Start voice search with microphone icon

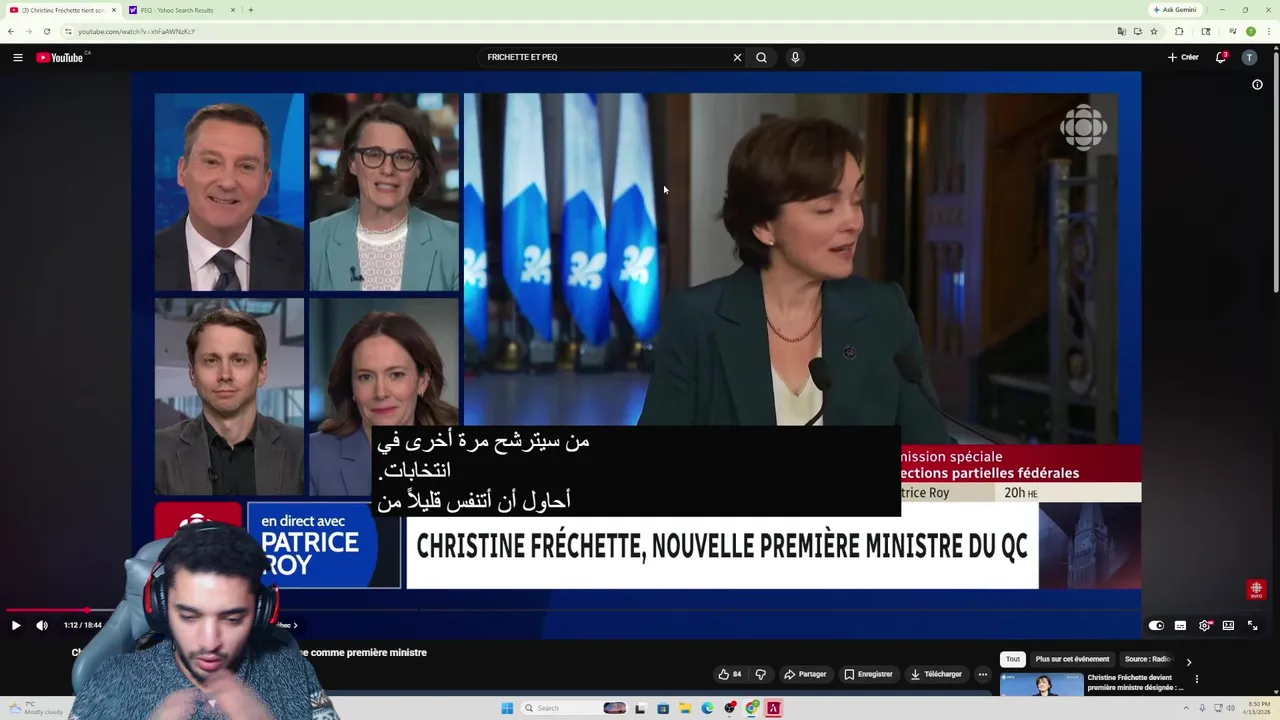pyautogui.click(x=795, y=57)
